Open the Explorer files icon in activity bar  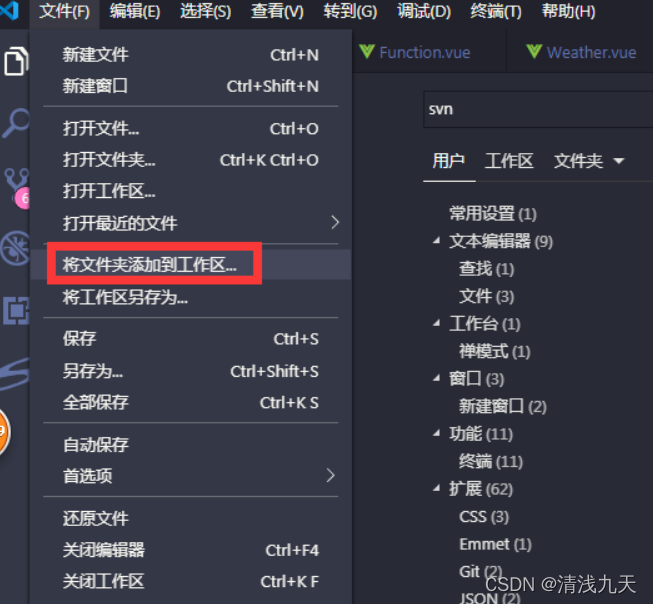tap(16, 61)
